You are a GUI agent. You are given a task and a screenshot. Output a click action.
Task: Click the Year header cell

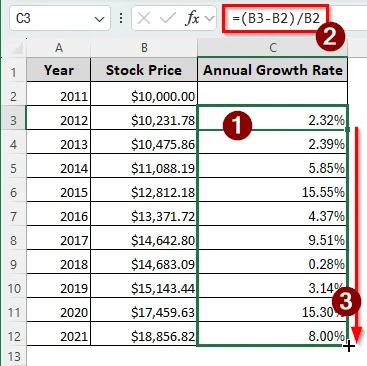[x=59, y=70]
